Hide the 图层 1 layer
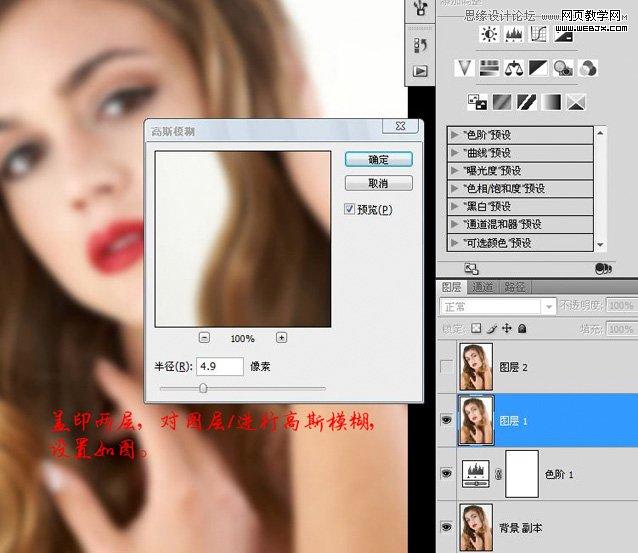 pyautogui.click(x=446, y=420)
